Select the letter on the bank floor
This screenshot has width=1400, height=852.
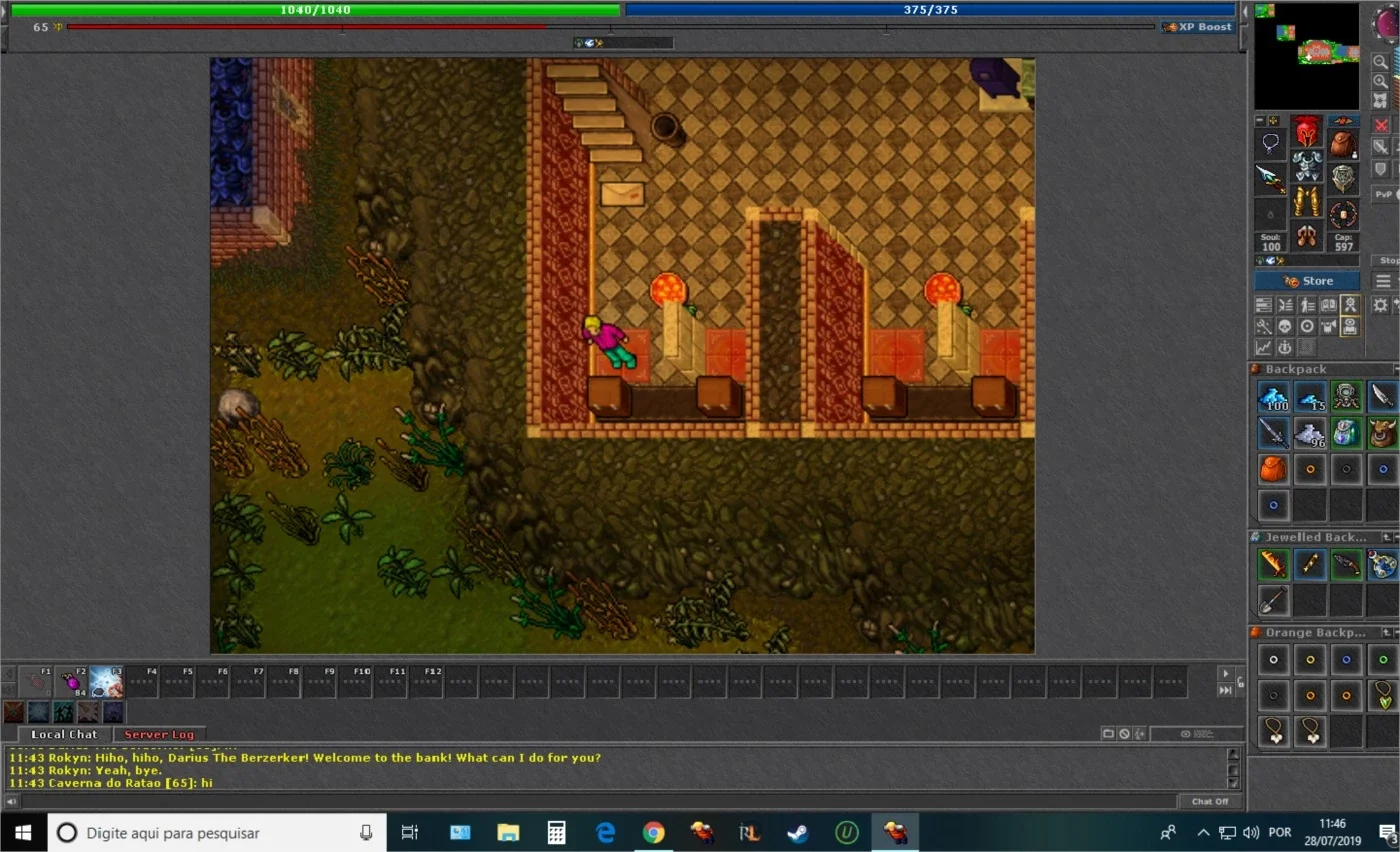pos(622,193)
